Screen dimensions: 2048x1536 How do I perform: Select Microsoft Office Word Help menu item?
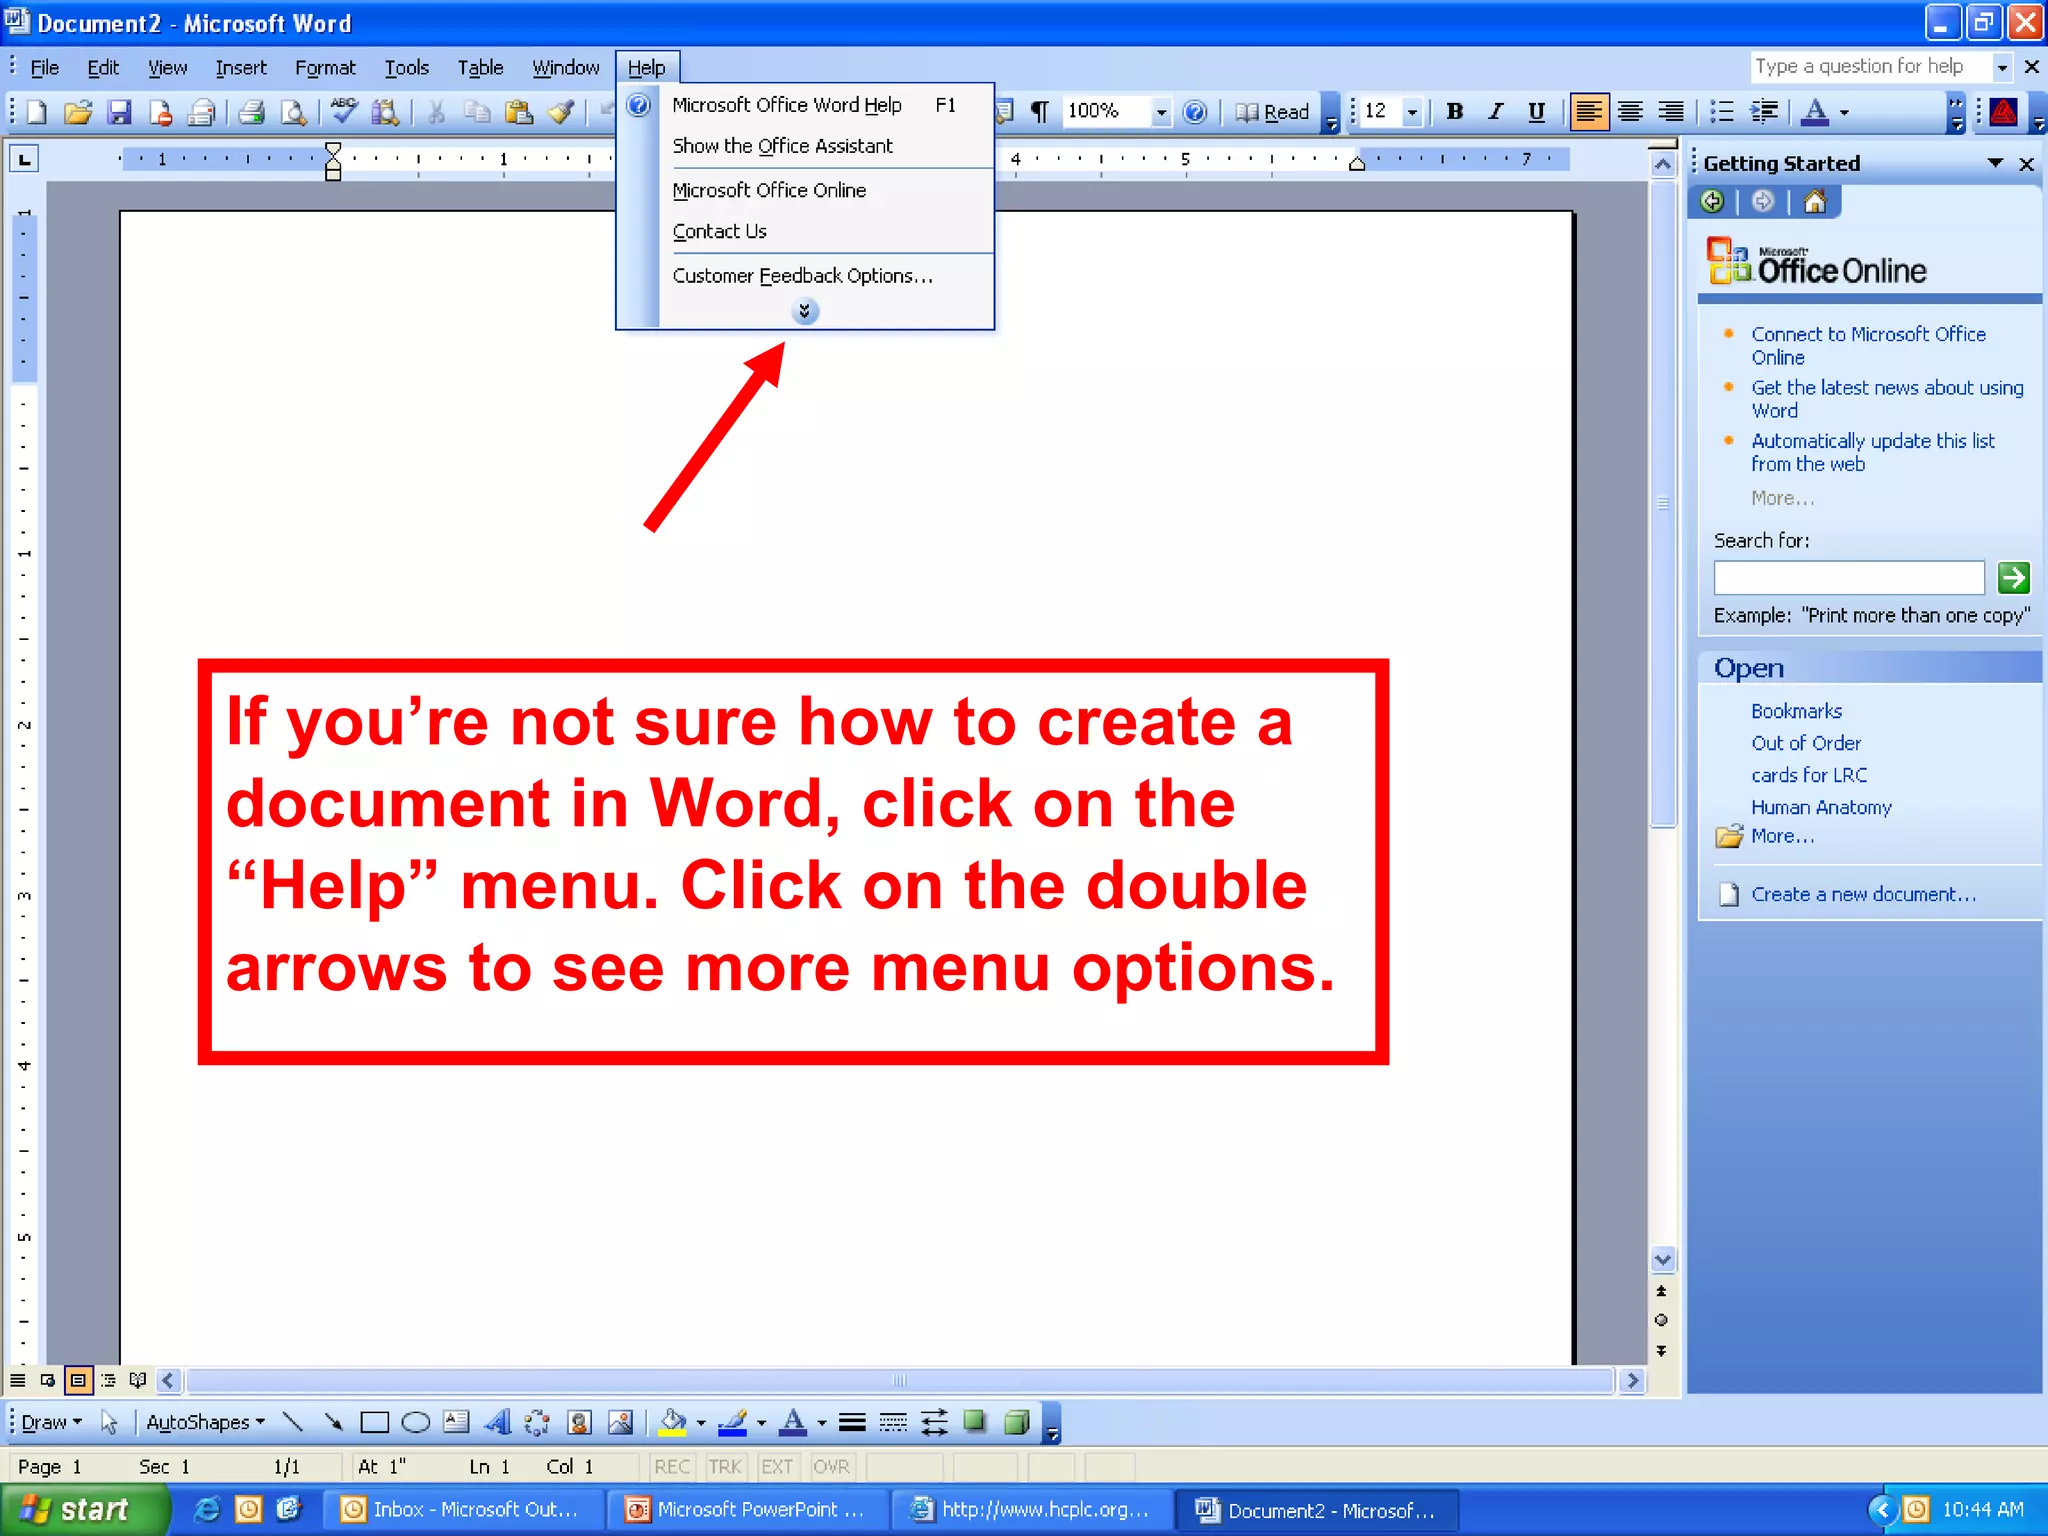806,105
